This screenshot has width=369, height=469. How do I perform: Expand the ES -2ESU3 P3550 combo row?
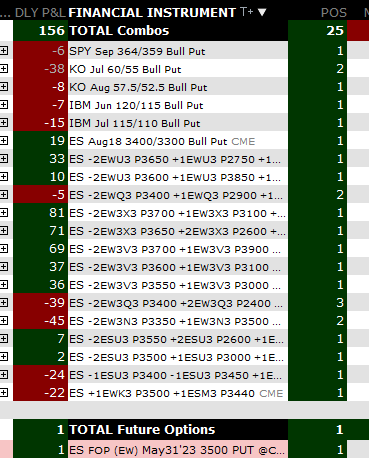point(4,339)
